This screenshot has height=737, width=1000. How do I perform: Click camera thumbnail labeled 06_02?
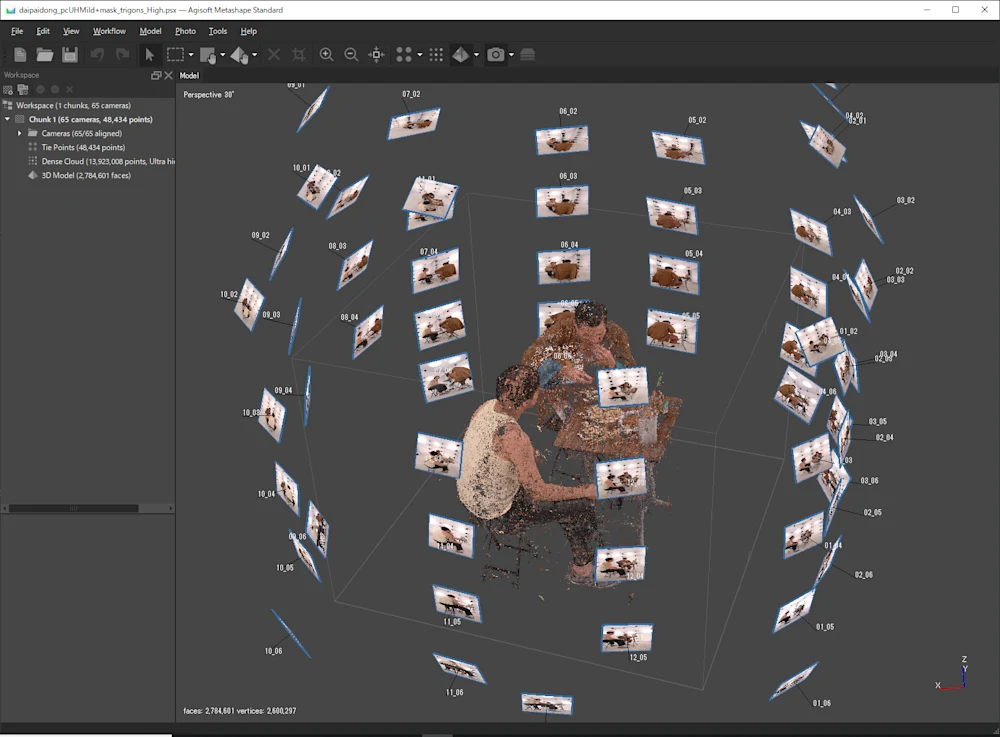[562, 140]
